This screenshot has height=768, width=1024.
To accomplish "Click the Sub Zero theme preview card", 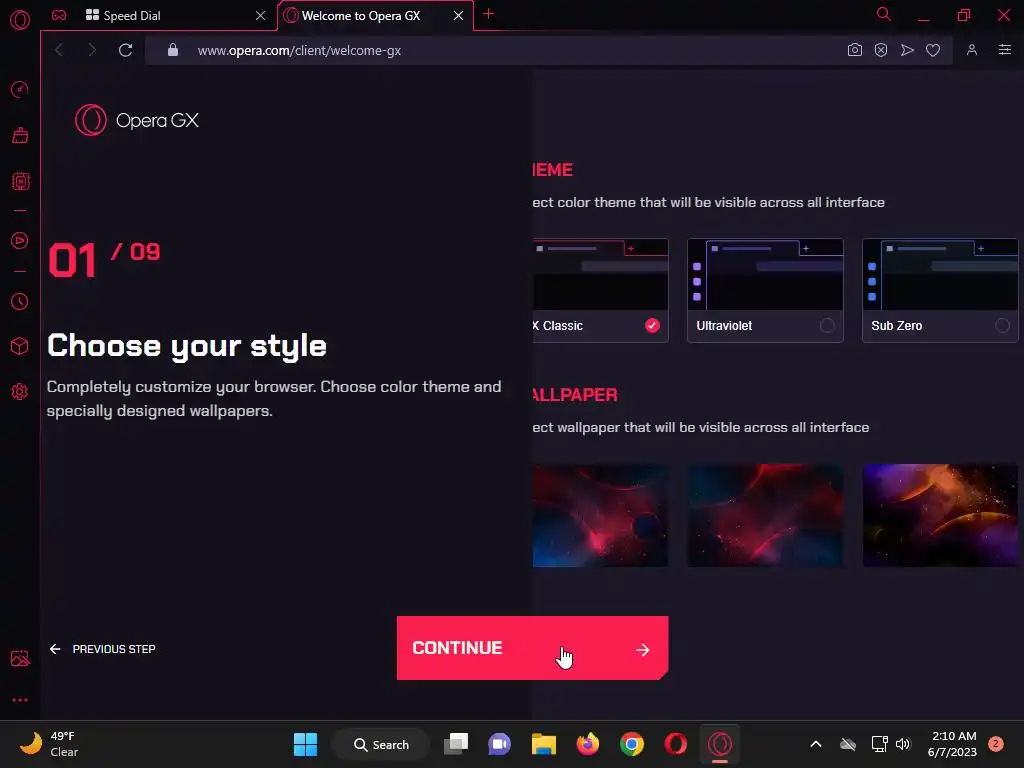I will [x=940, y=290].
